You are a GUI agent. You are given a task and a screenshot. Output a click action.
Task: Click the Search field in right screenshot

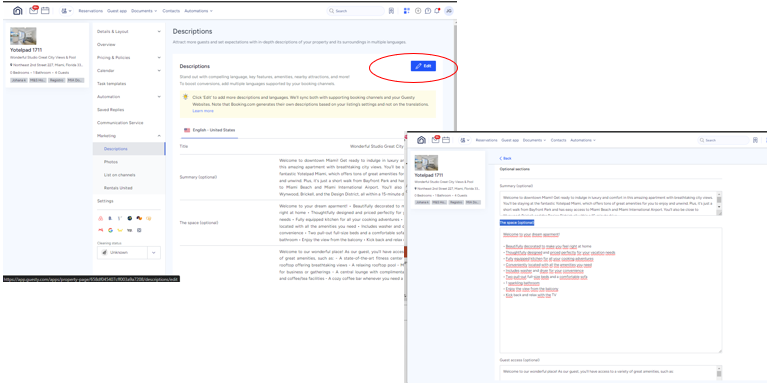pos(724,140)
